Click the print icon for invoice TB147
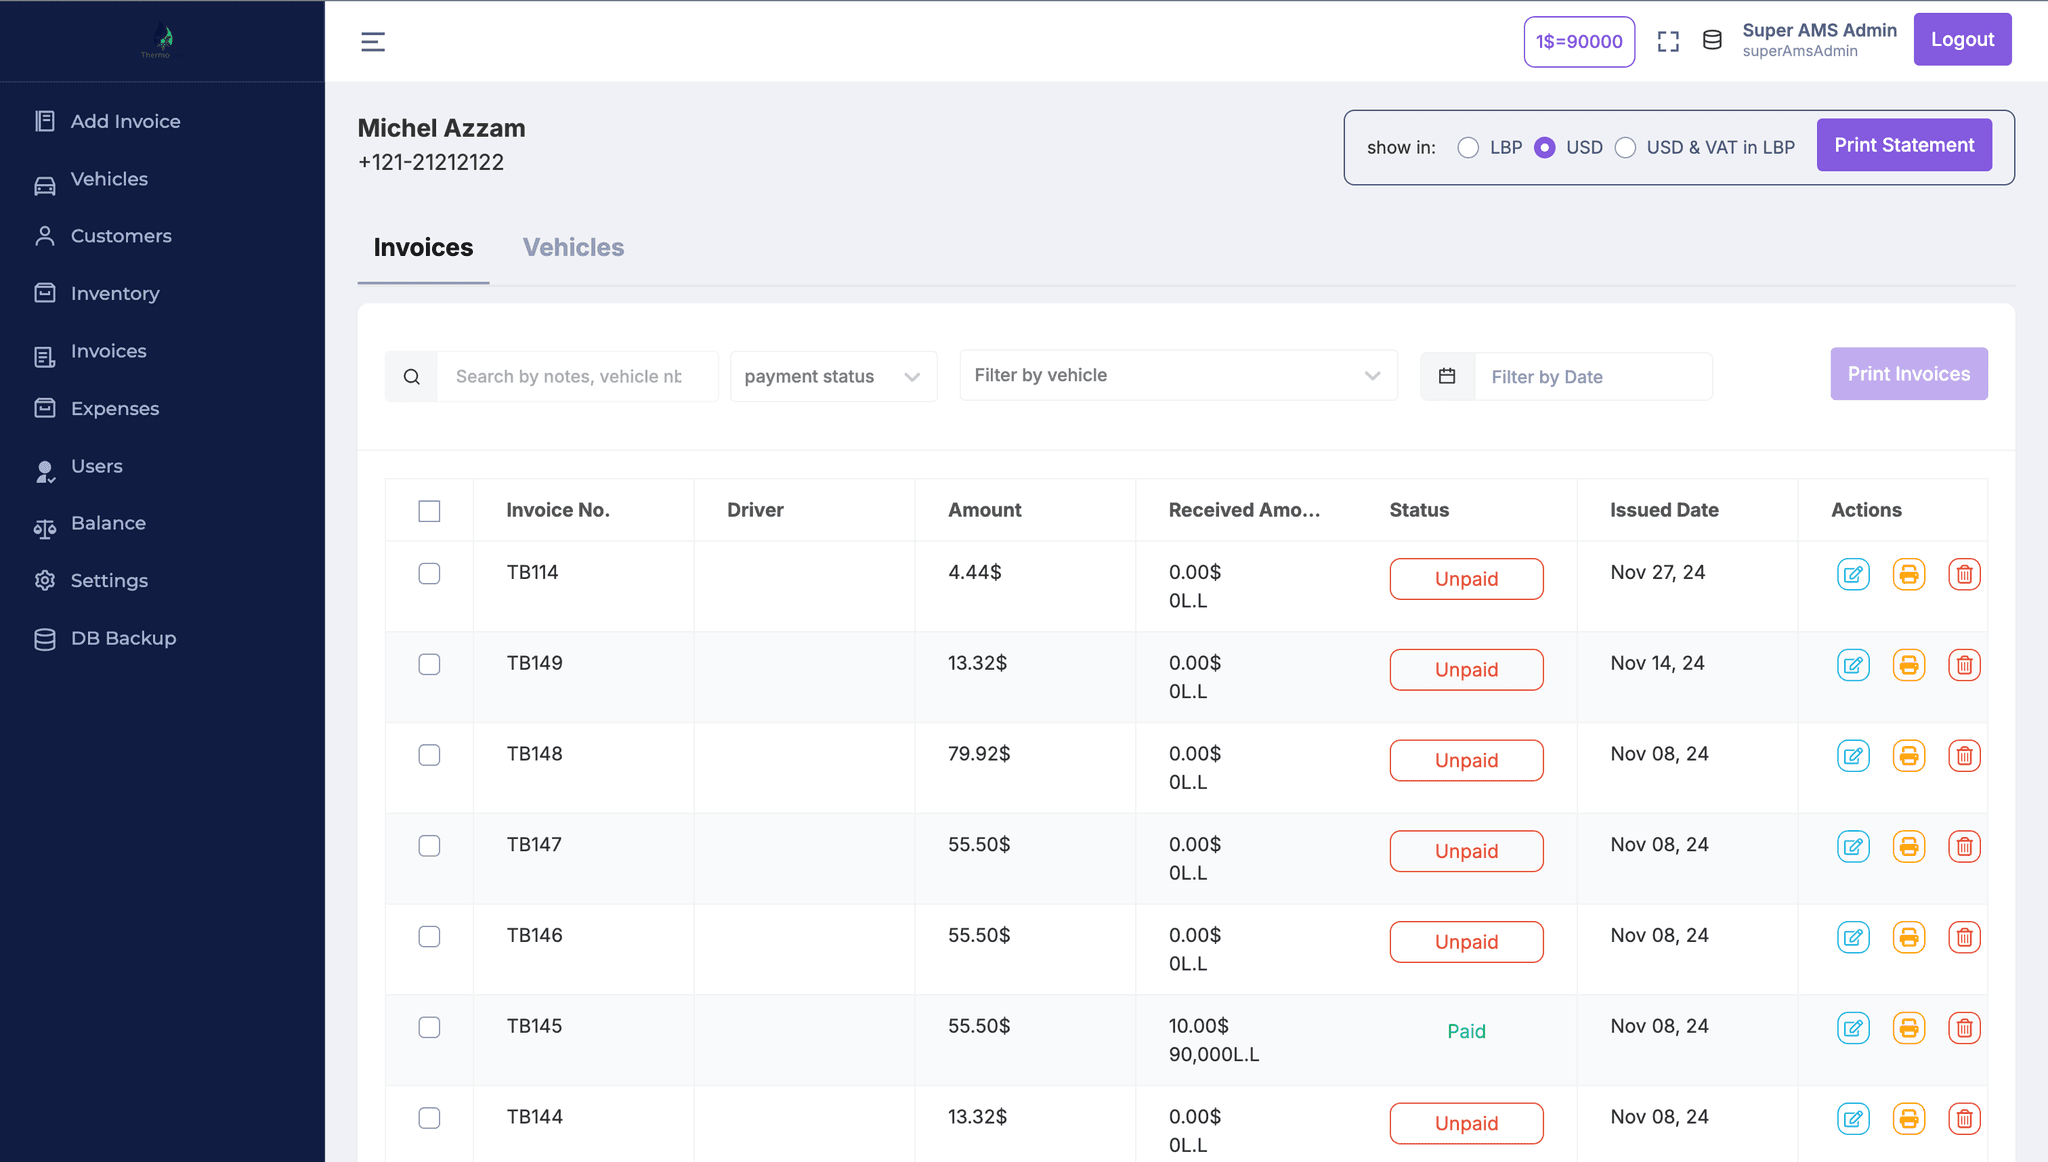This screenshot has height=1162, width=2048. 1909,845
